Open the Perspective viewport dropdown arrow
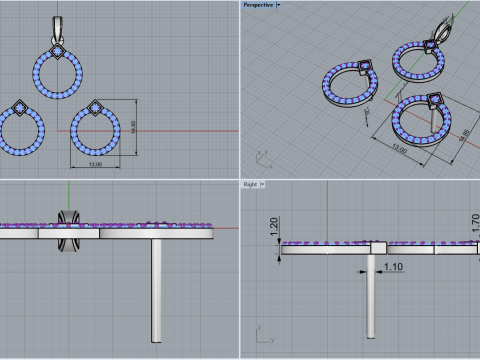 point(278,5)
